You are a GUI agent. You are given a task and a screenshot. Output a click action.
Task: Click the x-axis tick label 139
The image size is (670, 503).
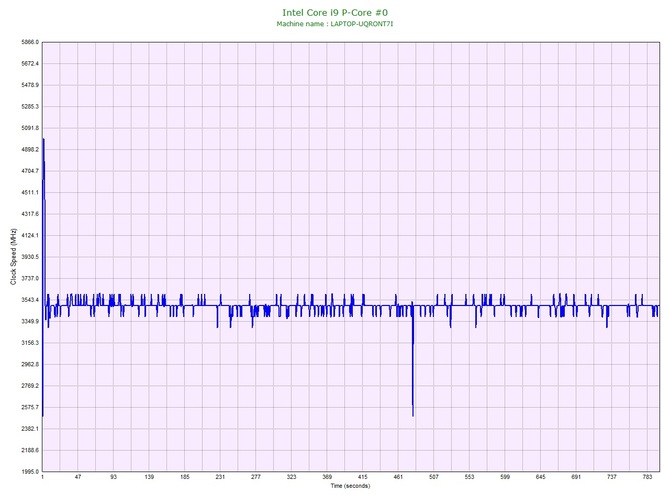[x=149, y=477]
